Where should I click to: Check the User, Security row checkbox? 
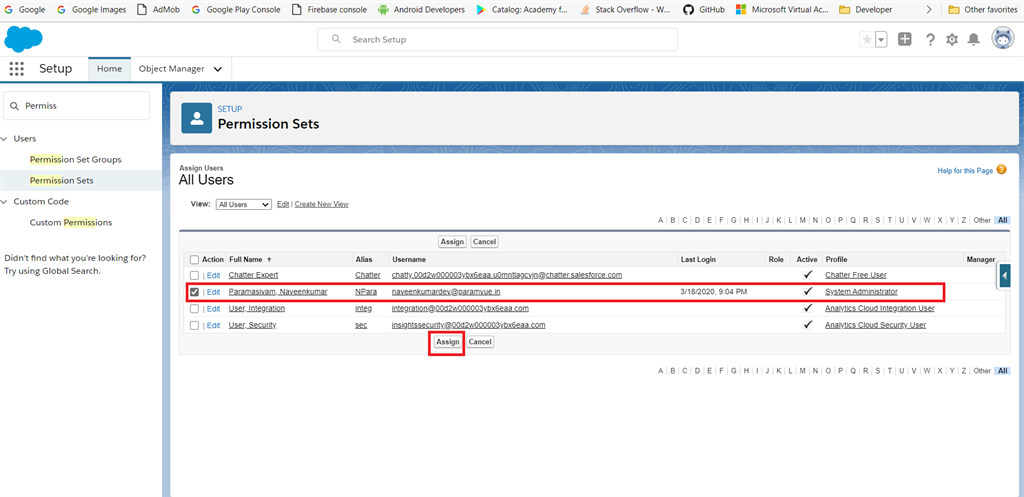coord(194,325)
